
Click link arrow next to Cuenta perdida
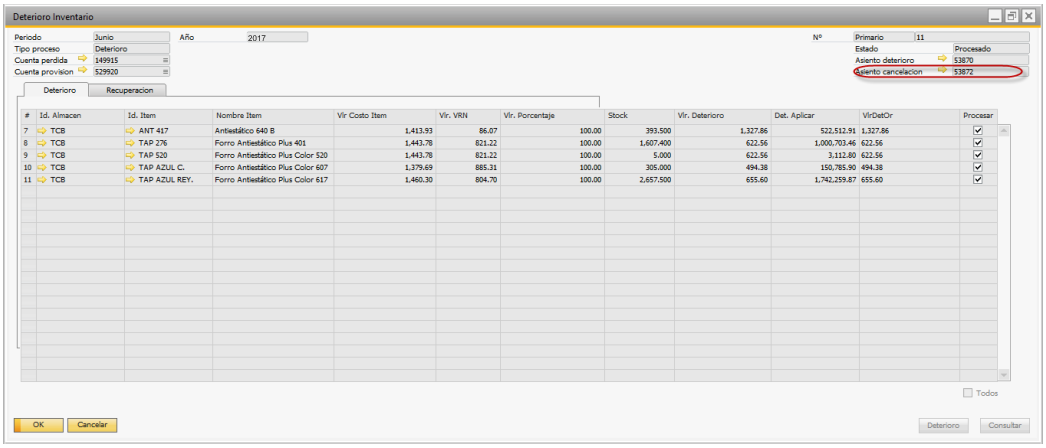[x=82, y=60]
